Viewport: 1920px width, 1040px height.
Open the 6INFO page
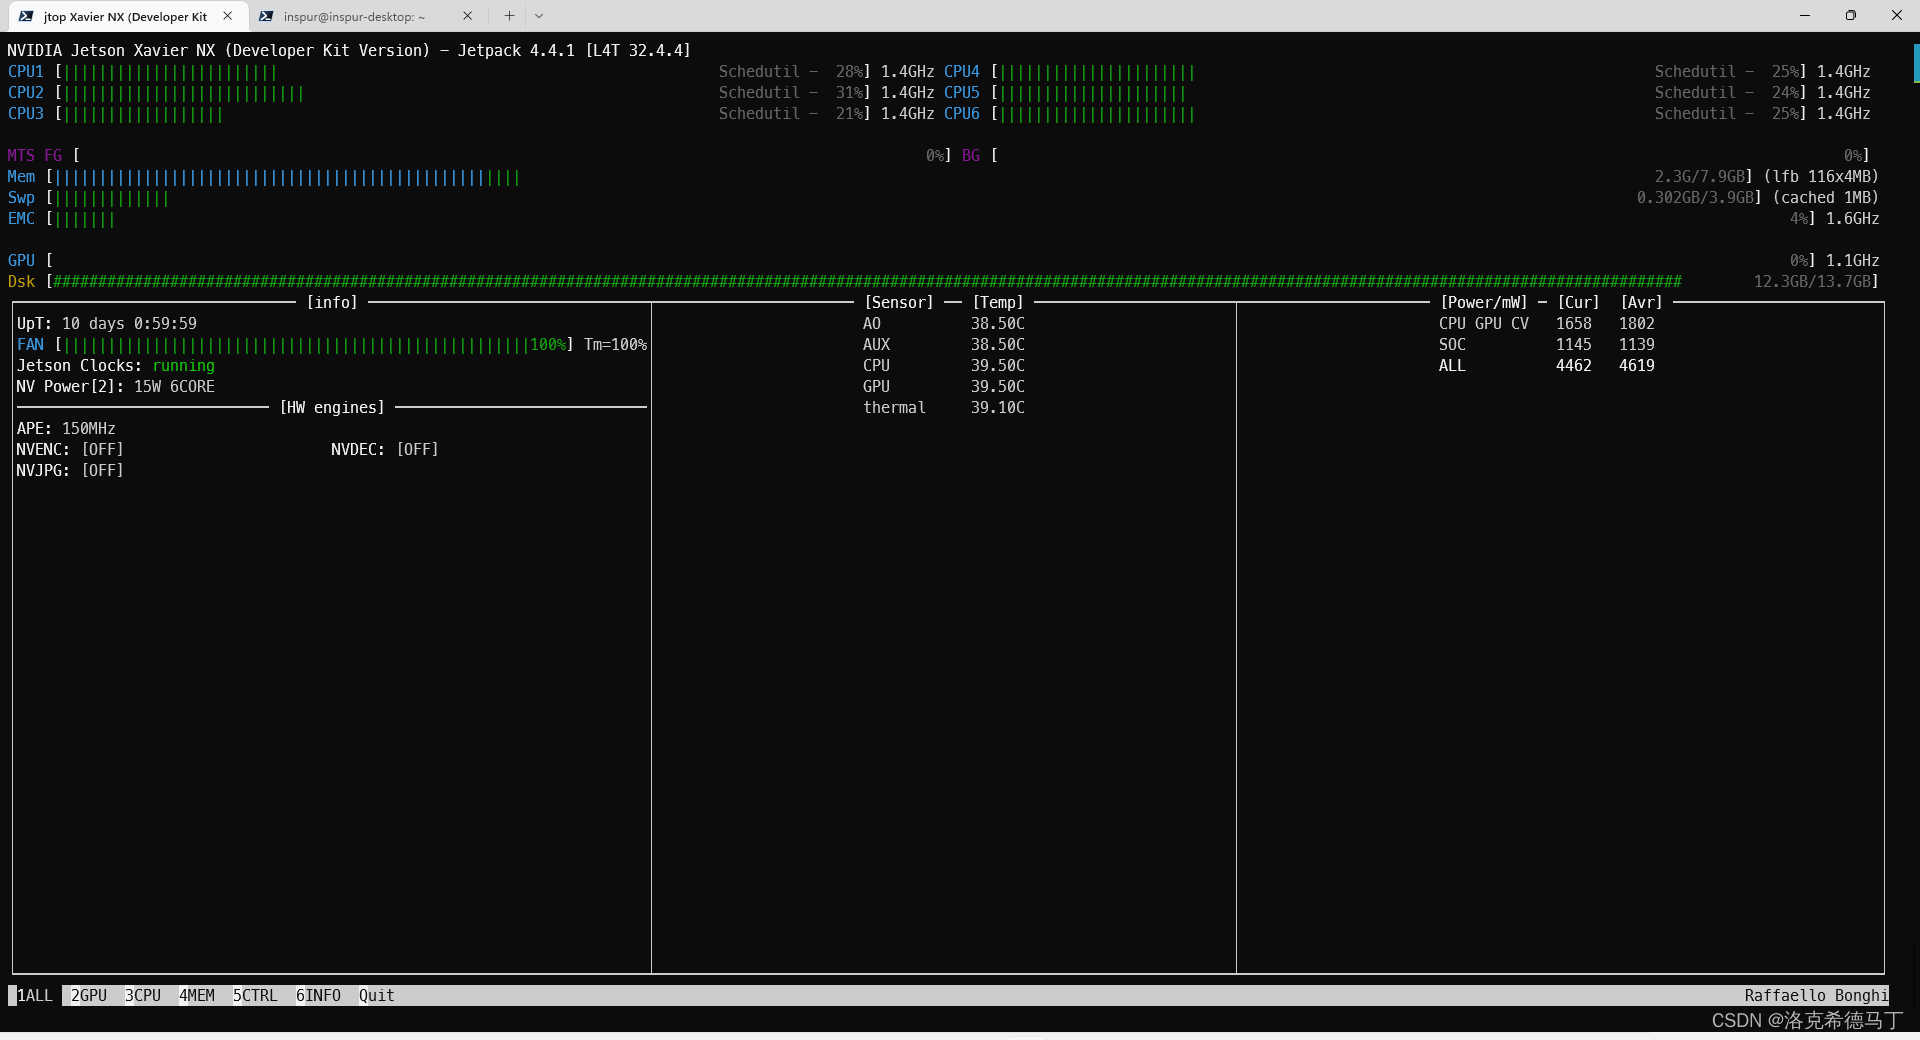click(x=318, y=995)
